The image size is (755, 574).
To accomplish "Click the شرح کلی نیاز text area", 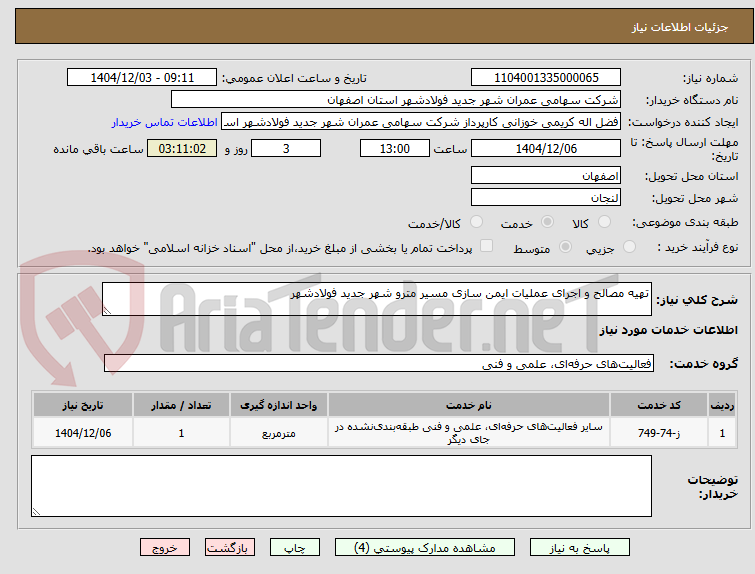I will click(x=377, y=299).
